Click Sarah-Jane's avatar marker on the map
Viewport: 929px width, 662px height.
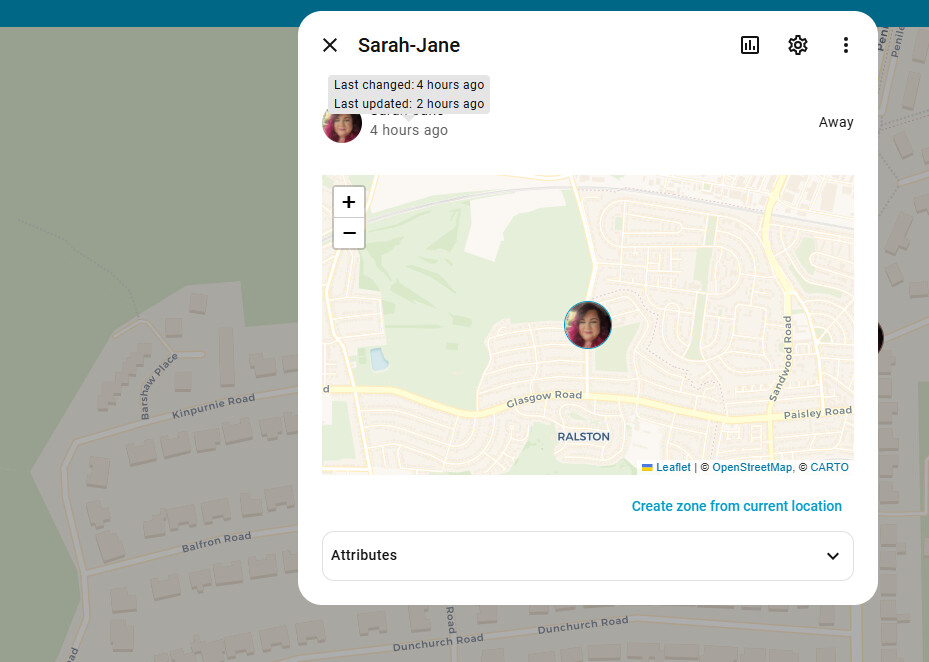pos(588,325)
